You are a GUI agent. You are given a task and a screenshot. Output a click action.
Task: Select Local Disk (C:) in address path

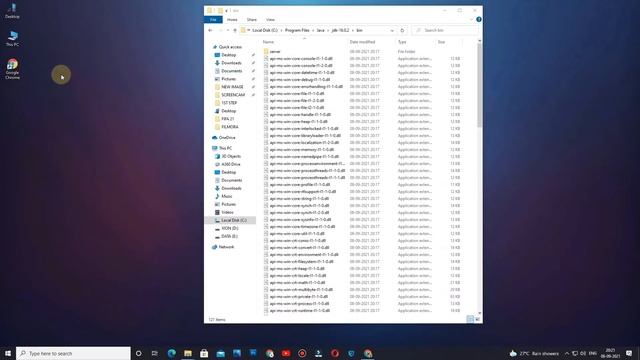click(264, 30)
